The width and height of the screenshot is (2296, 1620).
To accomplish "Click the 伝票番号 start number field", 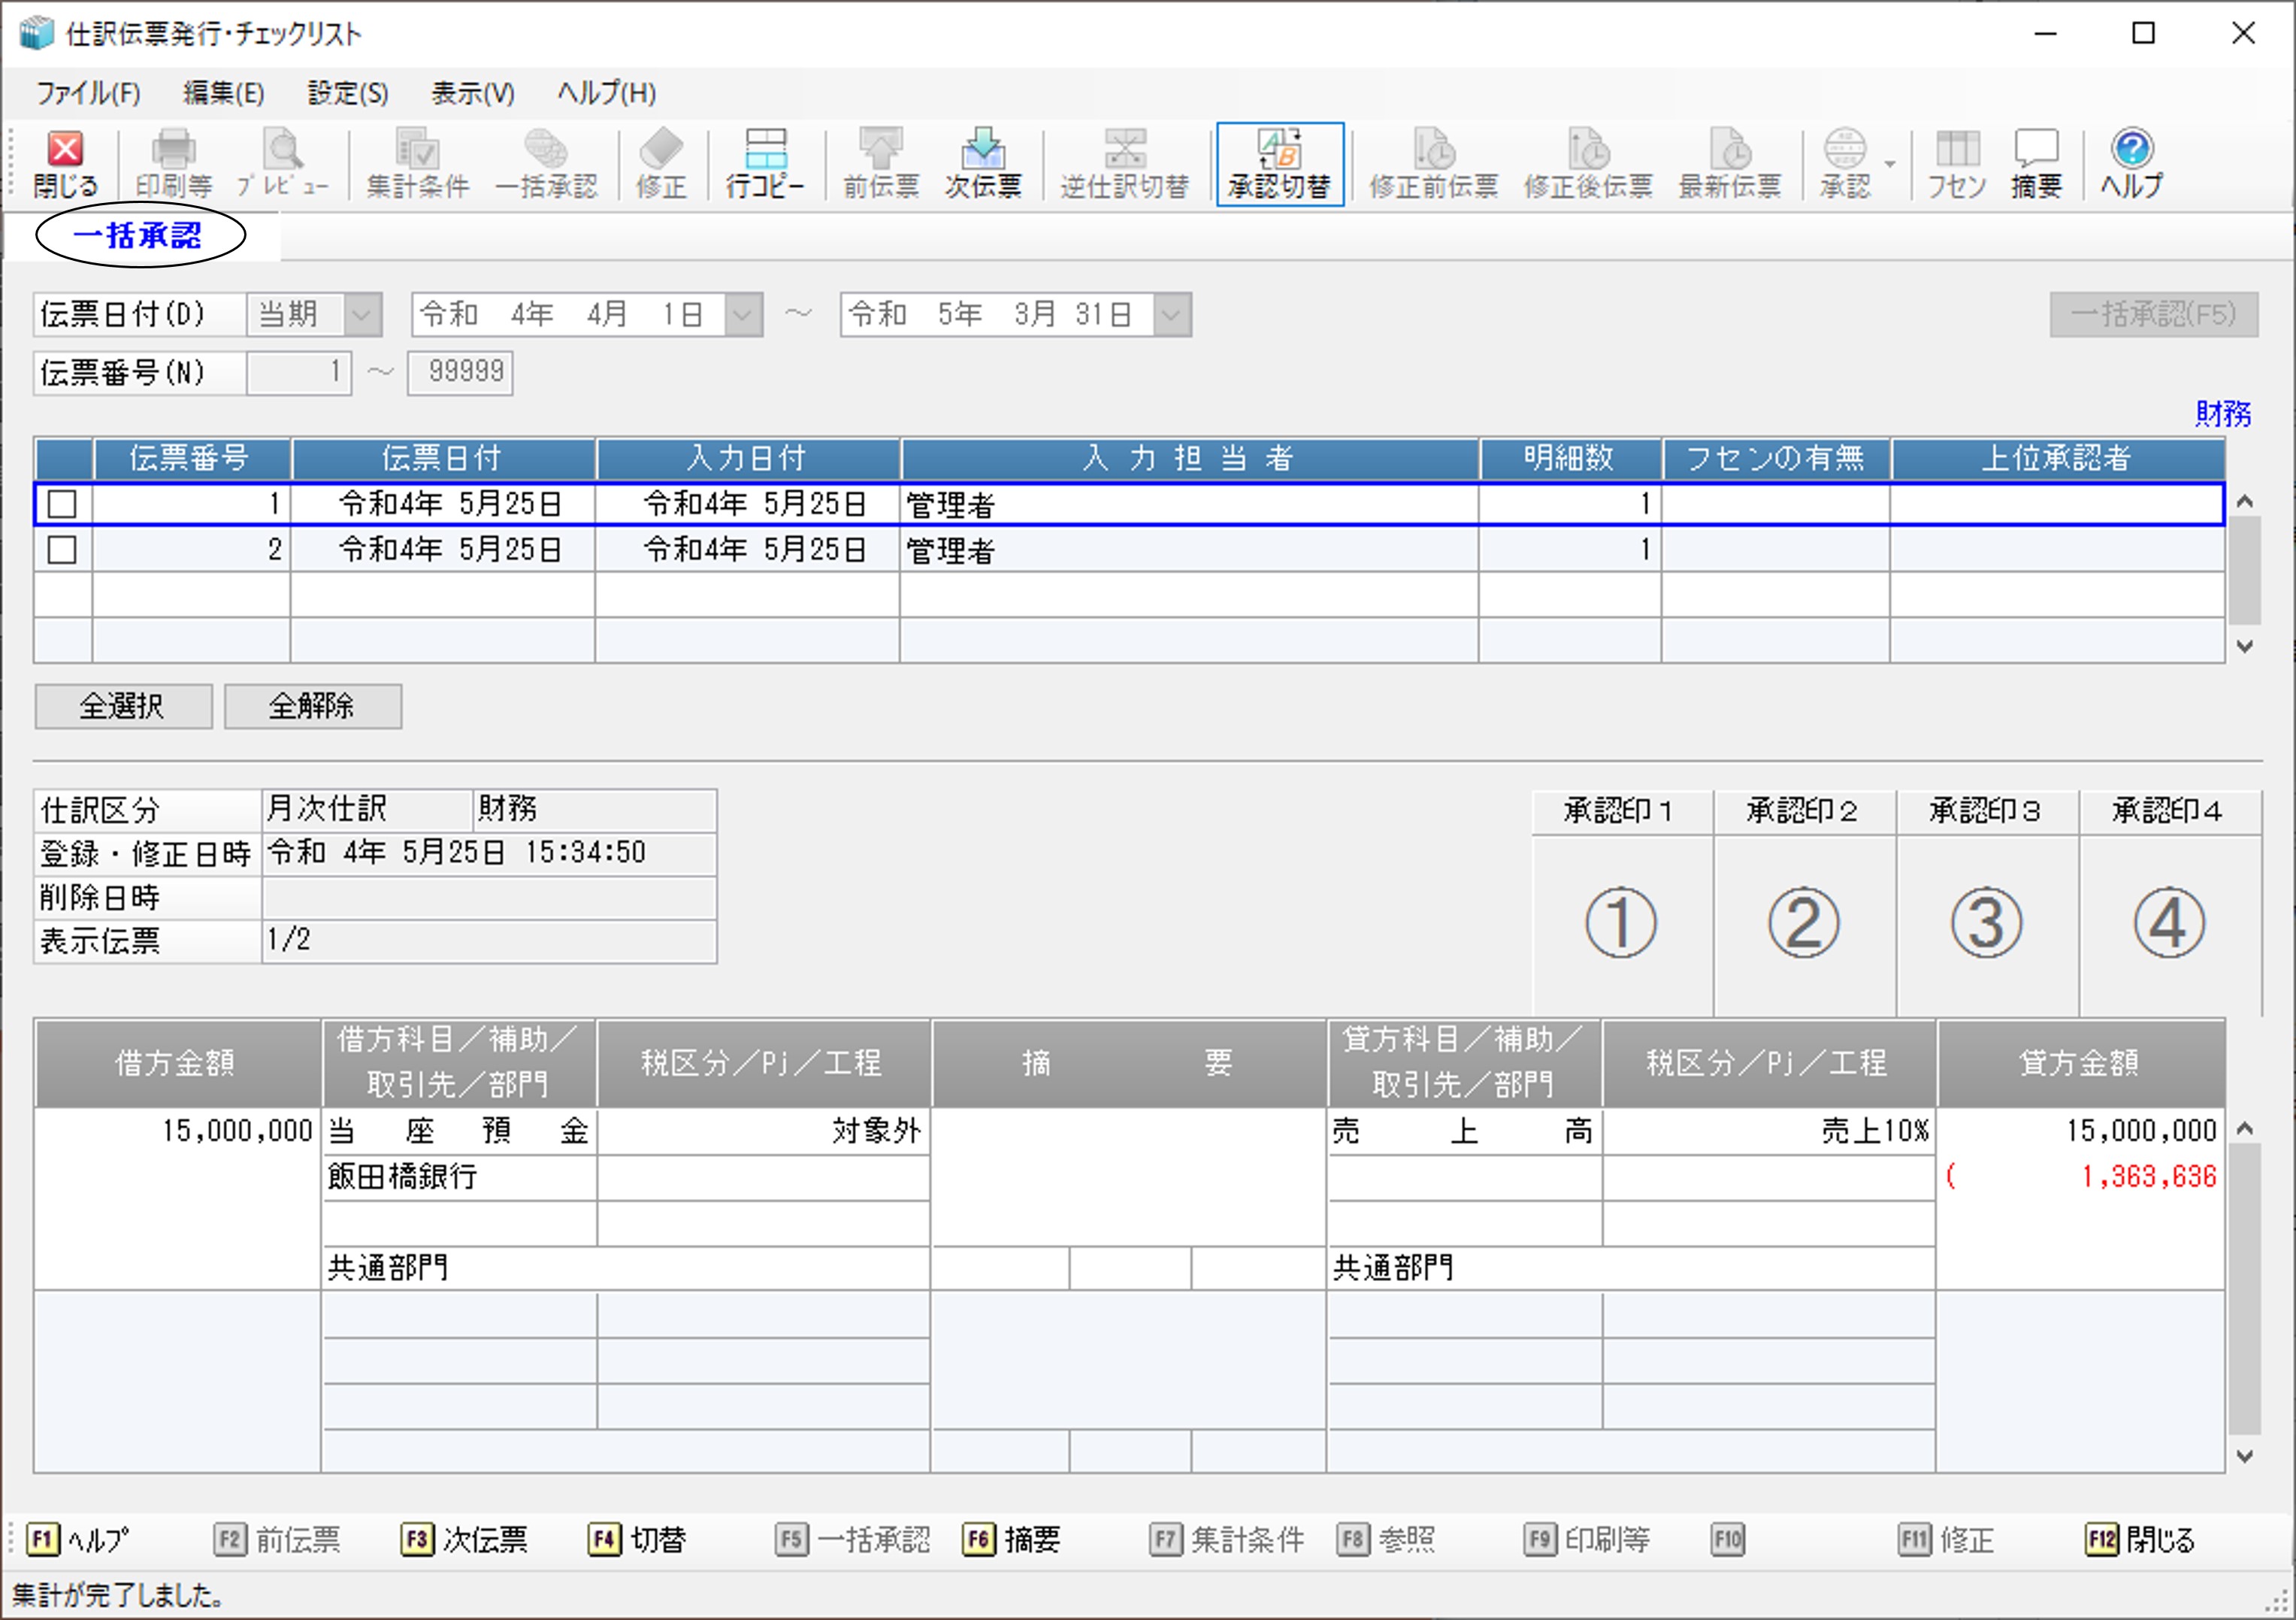I will tap(299, 373).
